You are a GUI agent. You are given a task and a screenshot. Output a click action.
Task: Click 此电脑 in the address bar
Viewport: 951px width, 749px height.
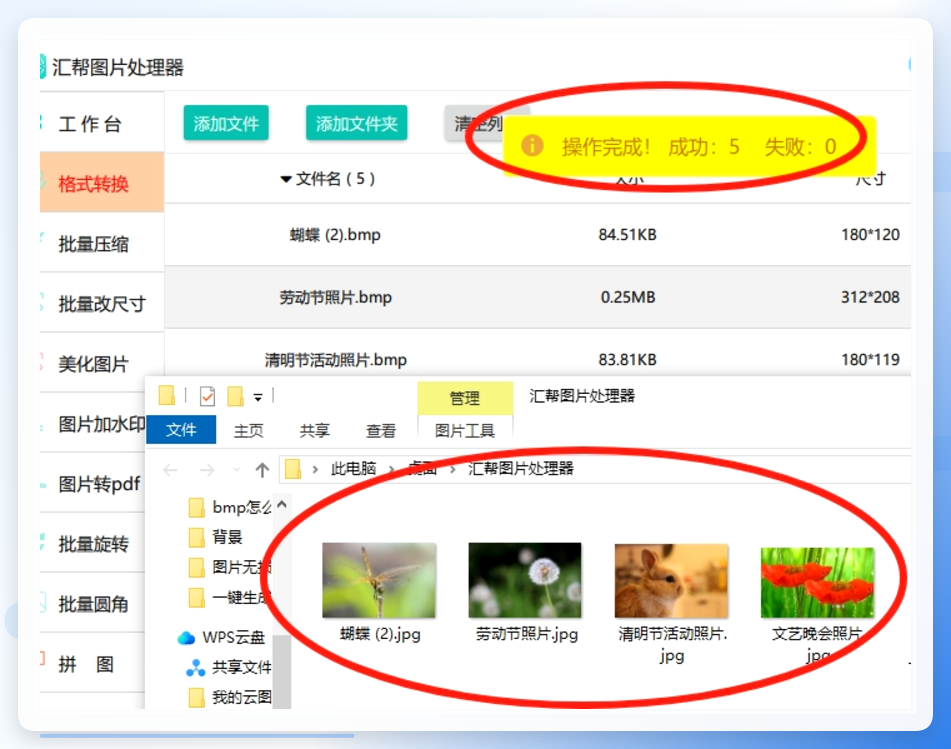353,468
